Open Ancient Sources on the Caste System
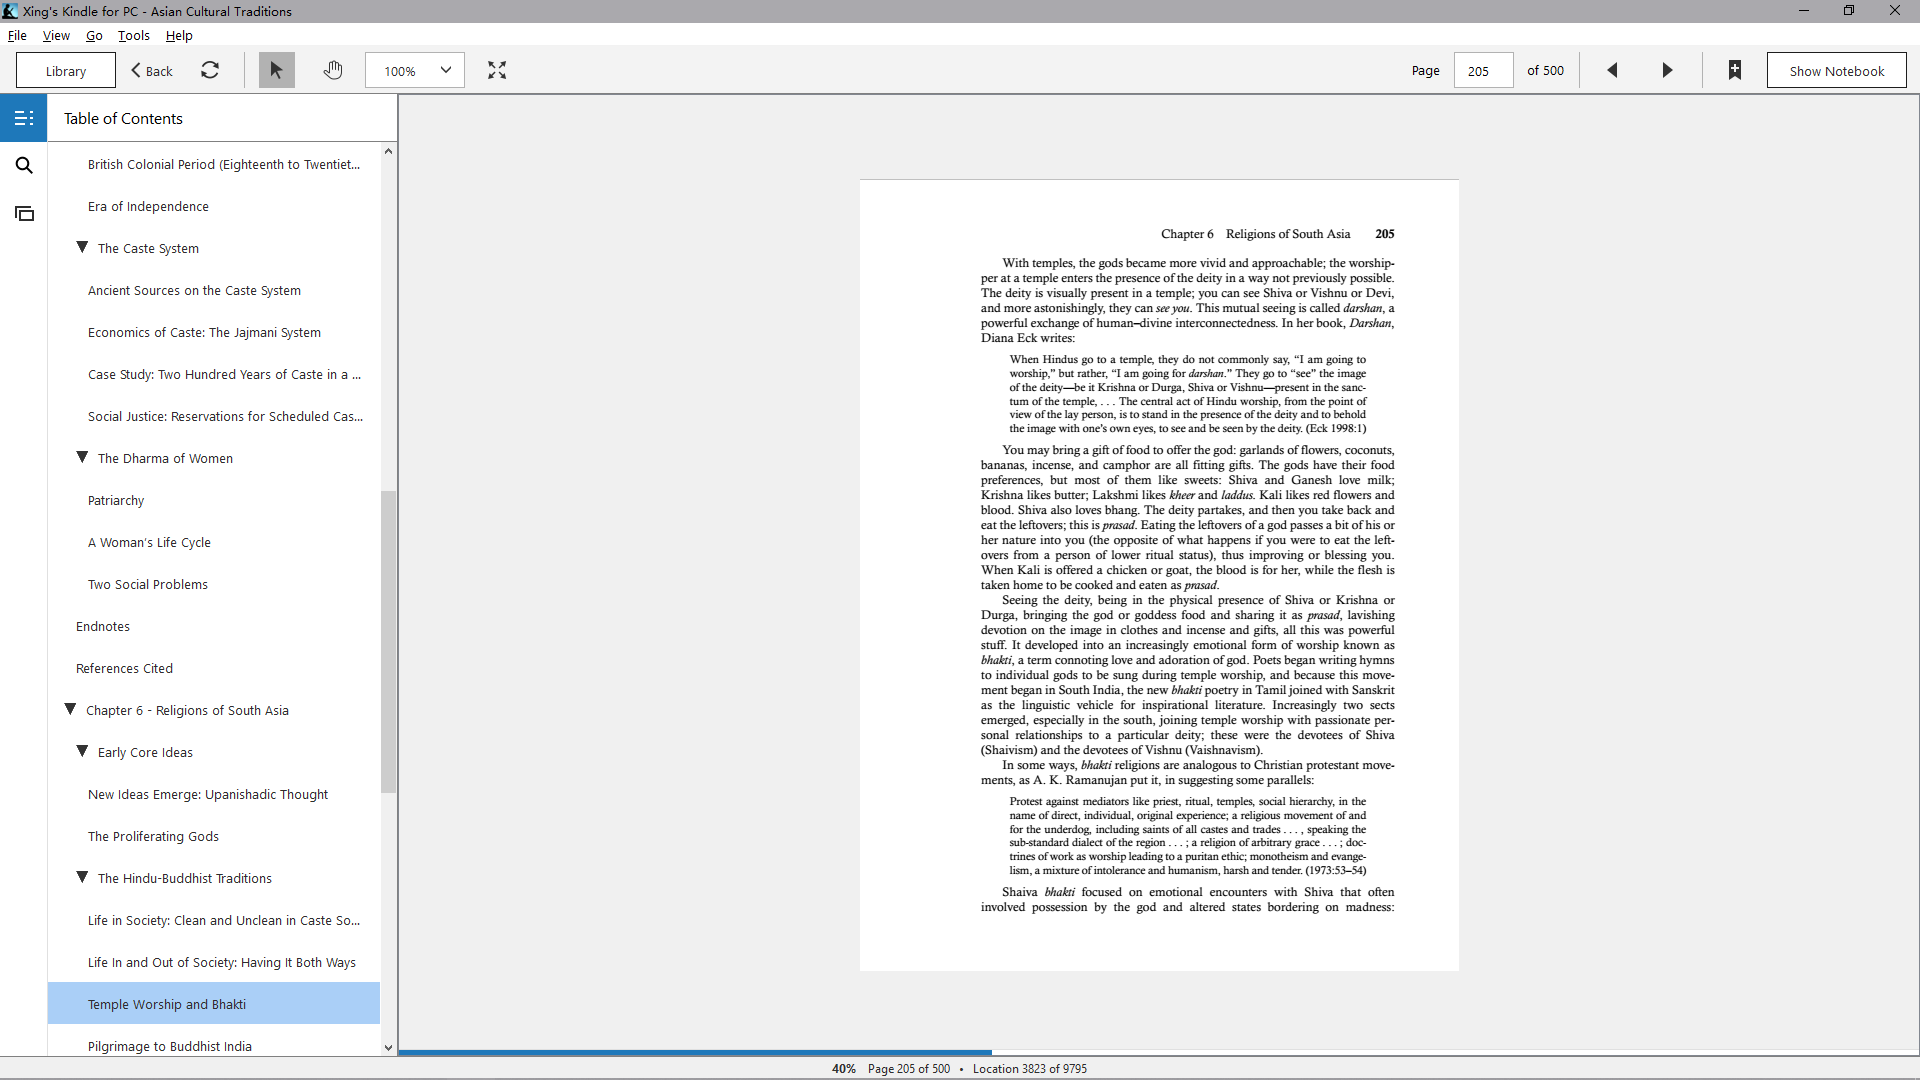The width and height of the screenshot is (1920, 1080). 194,290
